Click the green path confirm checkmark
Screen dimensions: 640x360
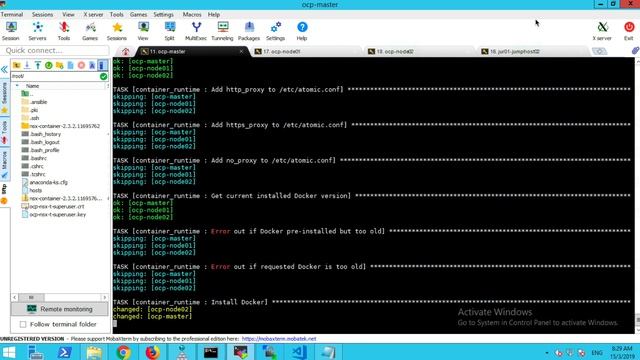click(103, 76)
